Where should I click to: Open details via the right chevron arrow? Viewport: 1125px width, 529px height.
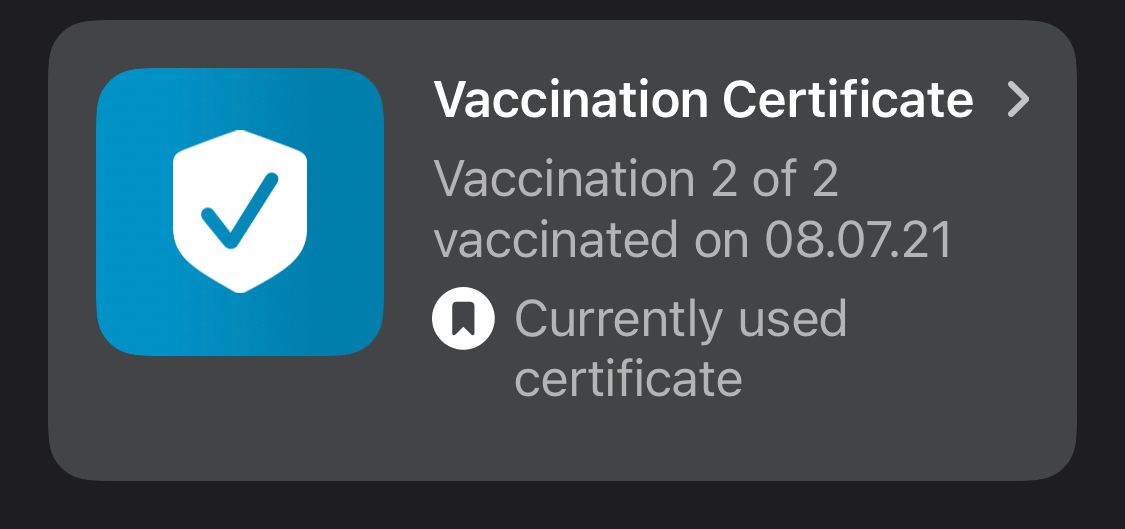[x=1019, y=99]
